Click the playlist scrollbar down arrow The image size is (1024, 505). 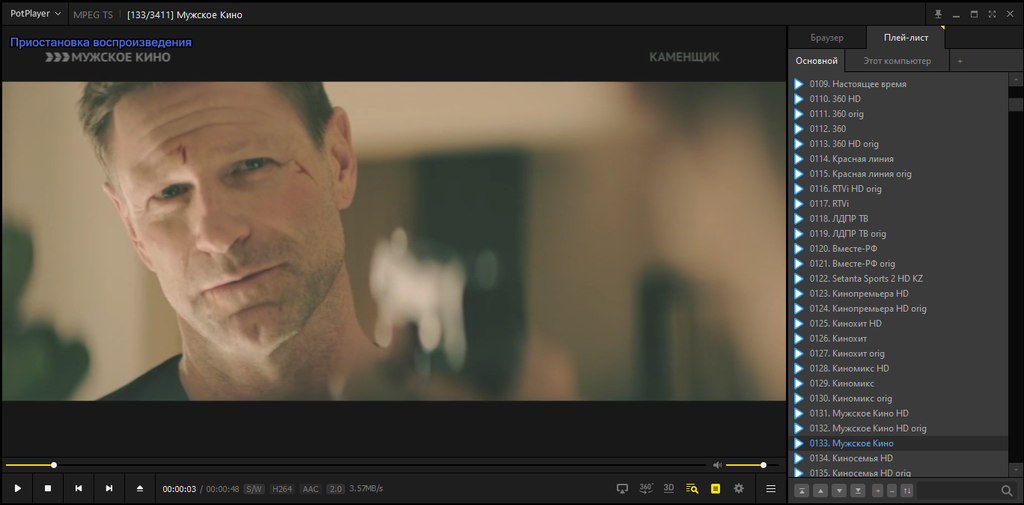1016,470
